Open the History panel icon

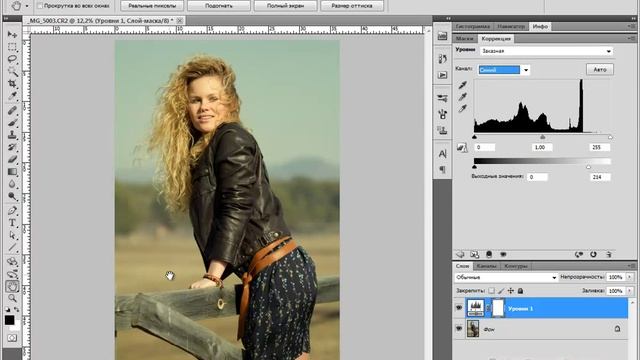[x=442, y=59]
